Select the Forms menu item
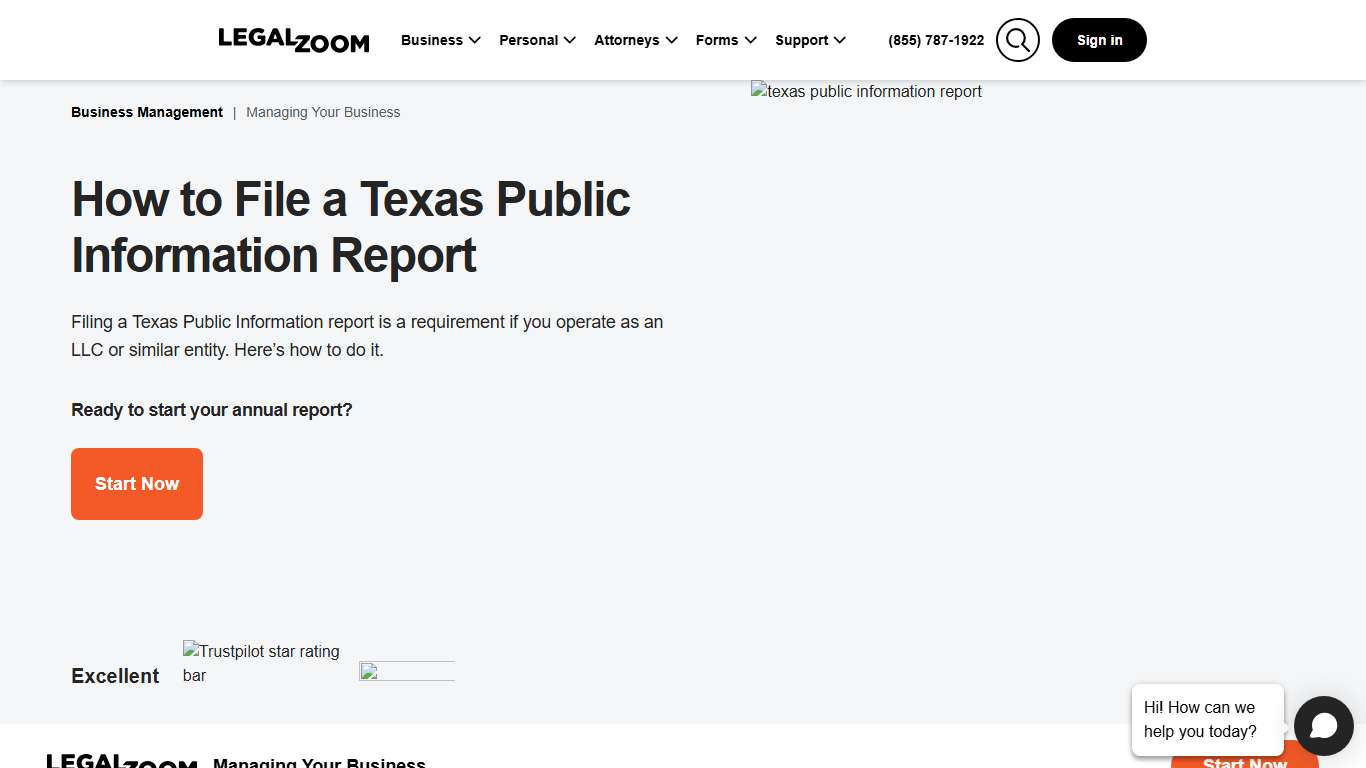Viewport: 1366px width, 768px height. [725, 40]
